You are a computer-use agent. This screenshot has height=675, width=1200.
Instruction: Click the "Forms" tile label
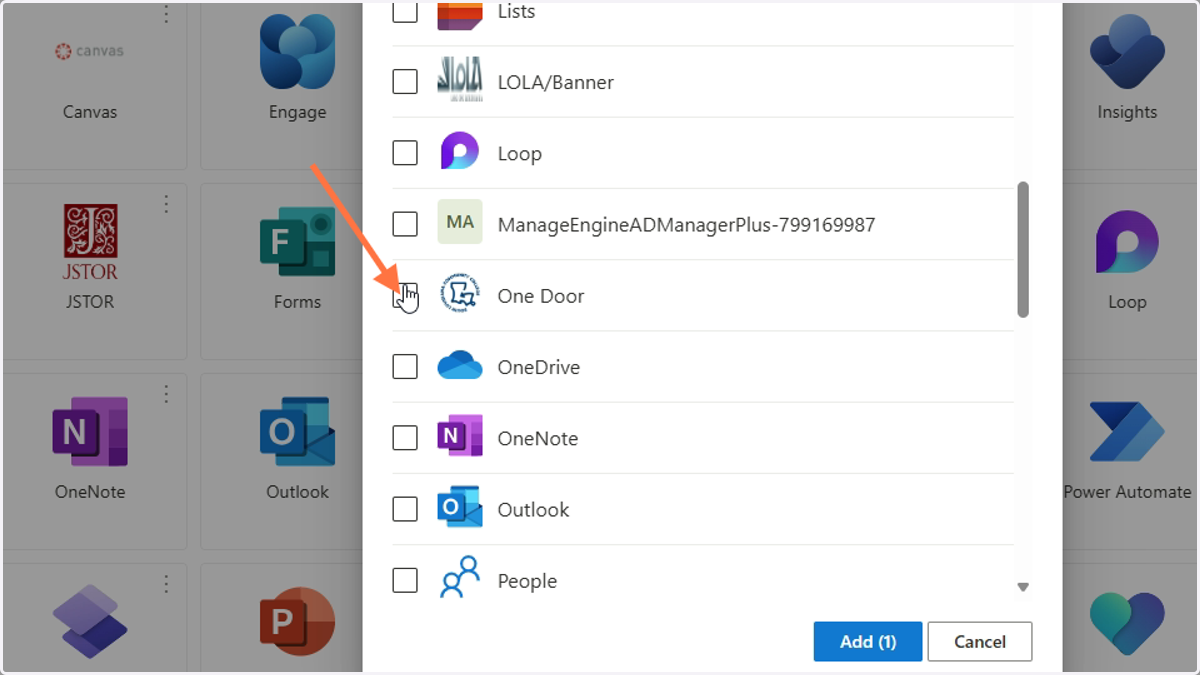coord(297,302)
